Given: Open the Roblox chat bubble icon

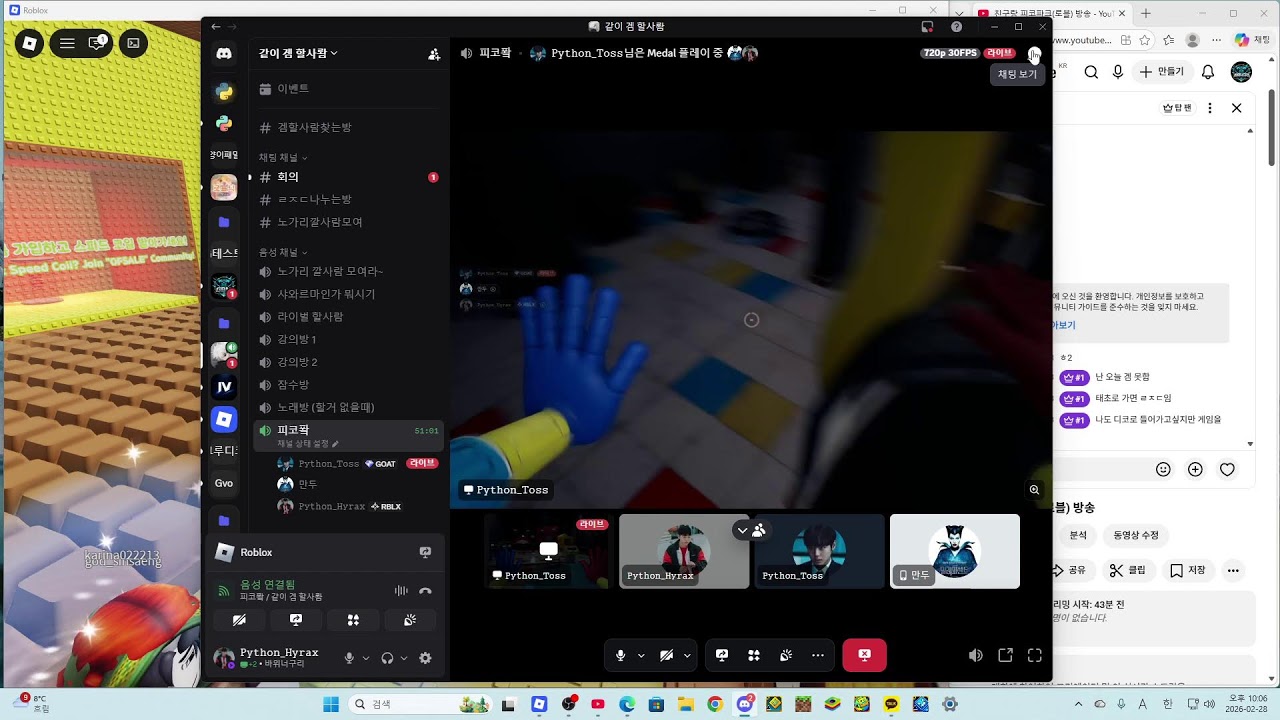Looking at the screenshot, I should point(98,43).
